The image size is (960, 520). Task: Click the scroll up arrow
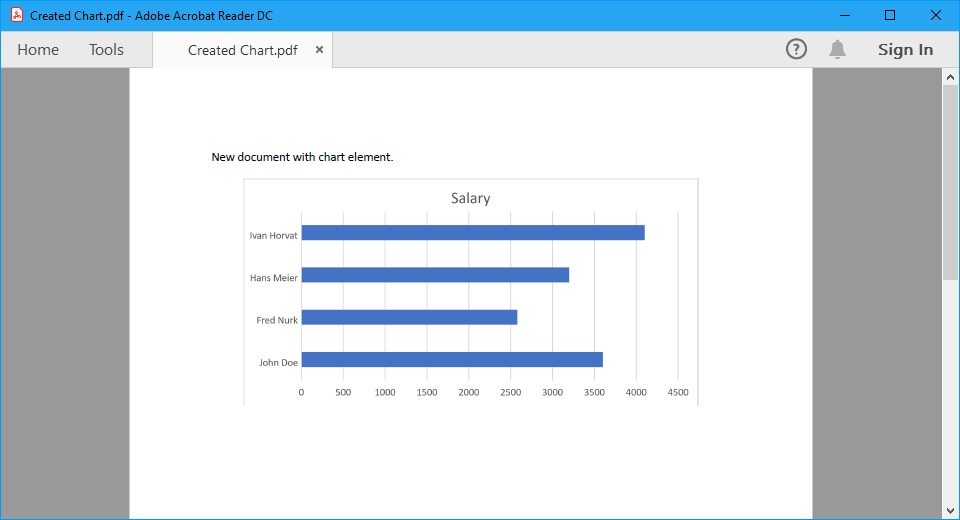point(950,77)
